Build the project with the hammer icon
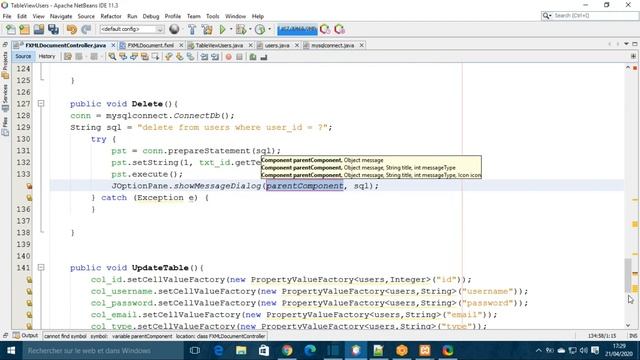640x360 pixels. pyautogui.click(x=192, y=29)
